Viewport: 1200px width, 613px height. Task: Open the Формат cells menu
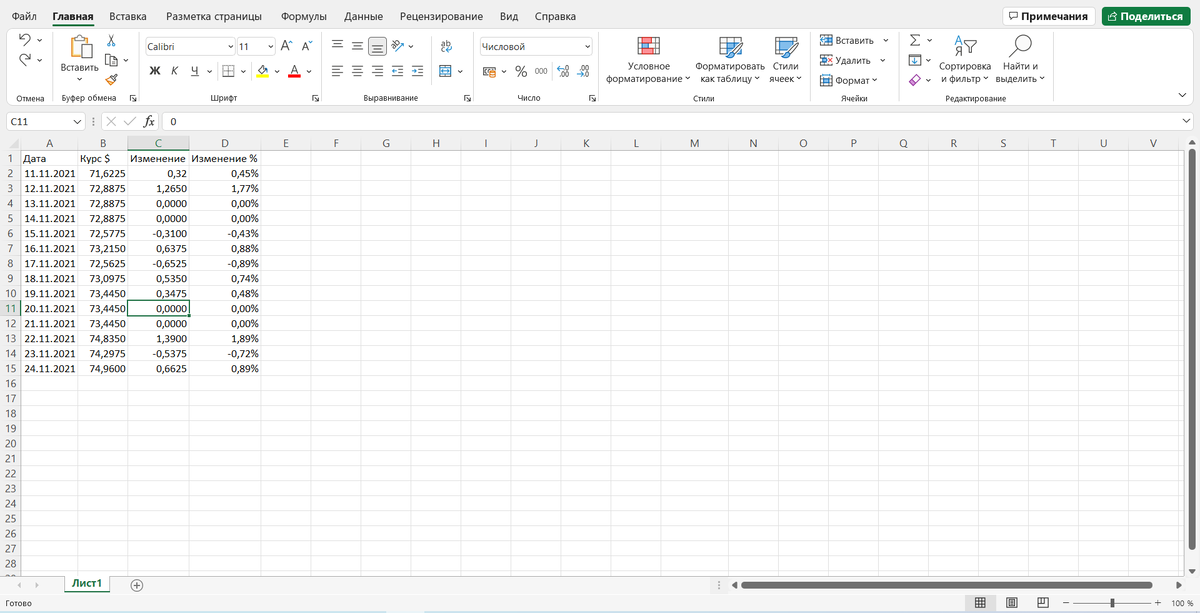click(x=848, y=80)
